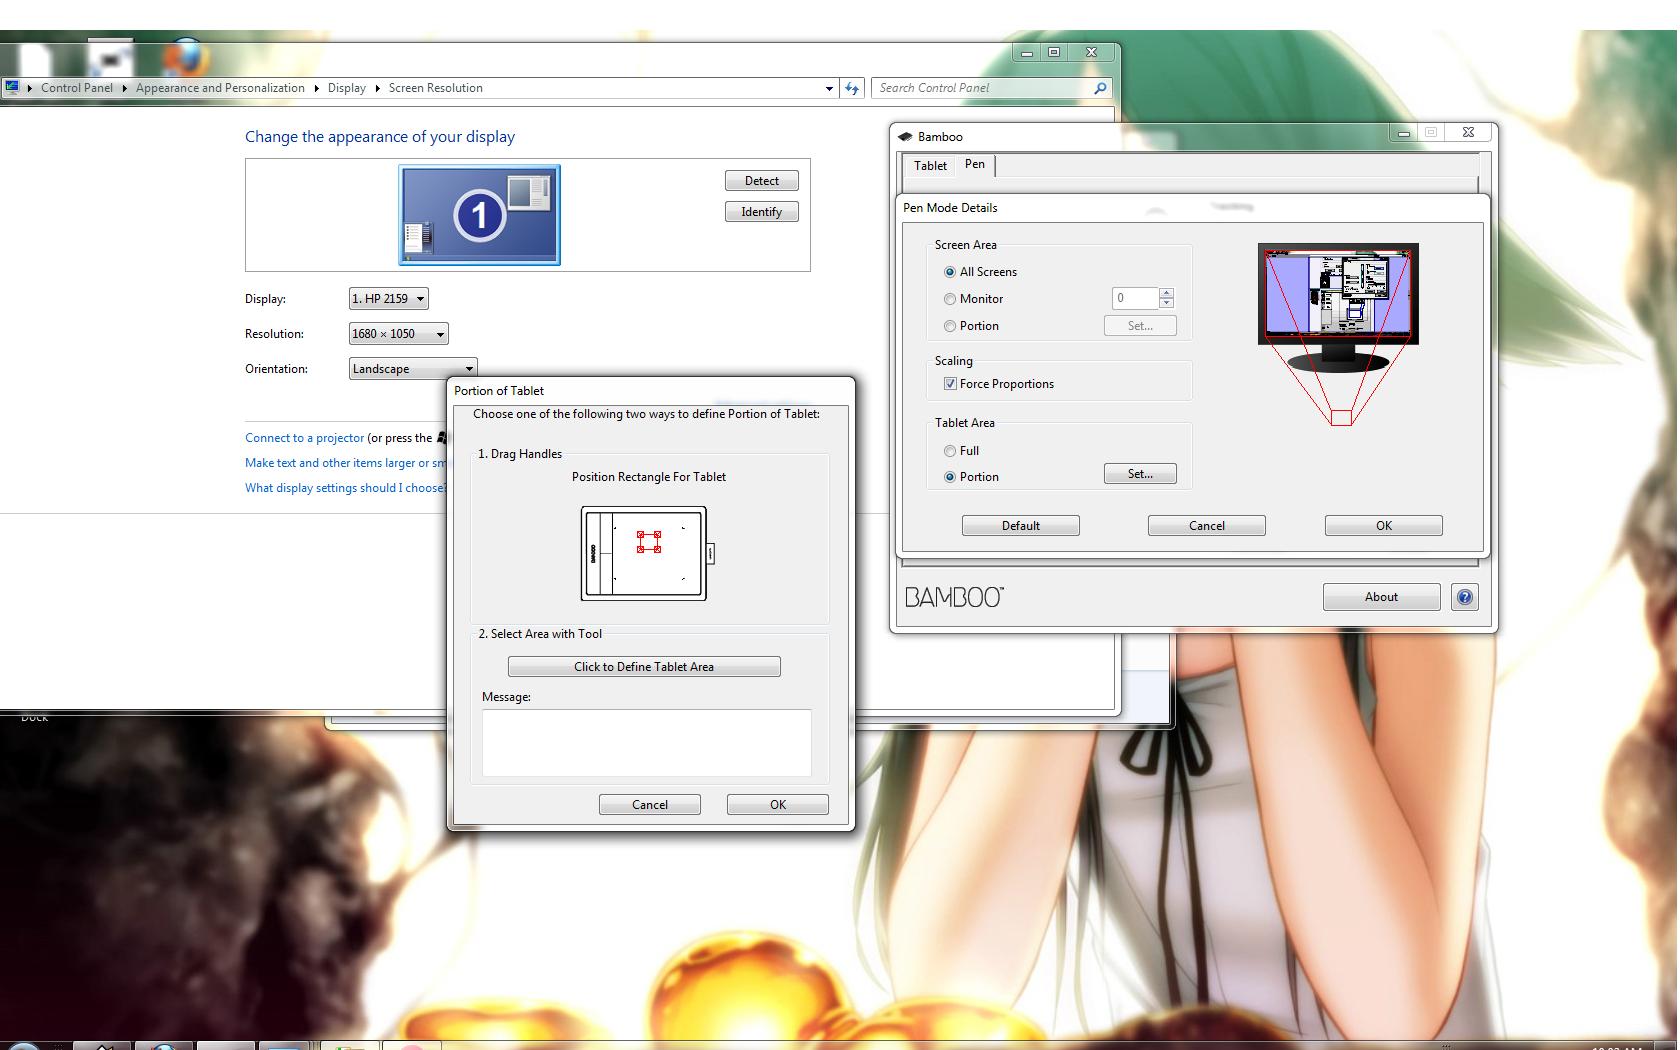Viewport: 1680px width, 1050px height.
Task: Click Set... next to Screen Area Portion
Action: [x=1140, y=326]
